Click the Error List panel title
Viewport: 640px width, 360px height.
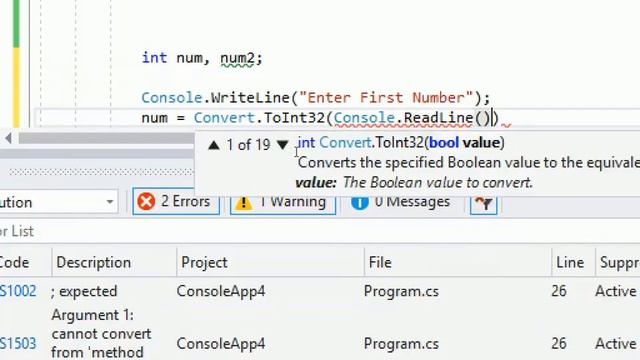point(17,231)
